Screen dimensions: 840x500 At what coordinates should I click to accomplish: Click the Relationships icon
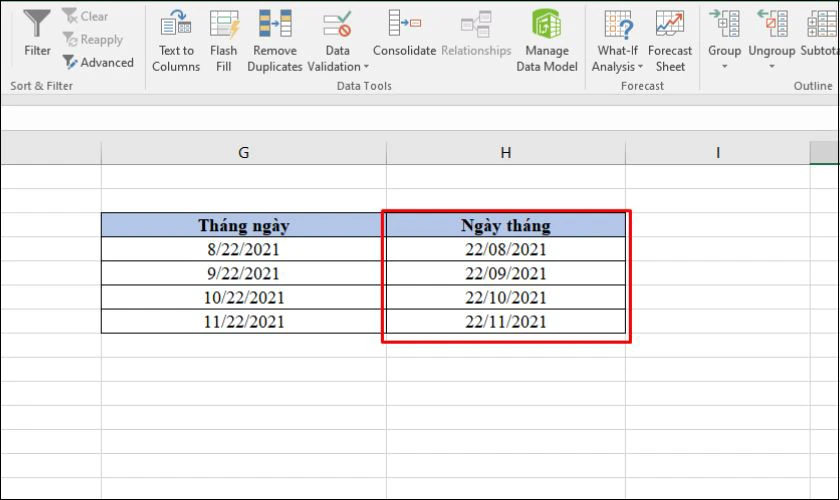[476, 25]
